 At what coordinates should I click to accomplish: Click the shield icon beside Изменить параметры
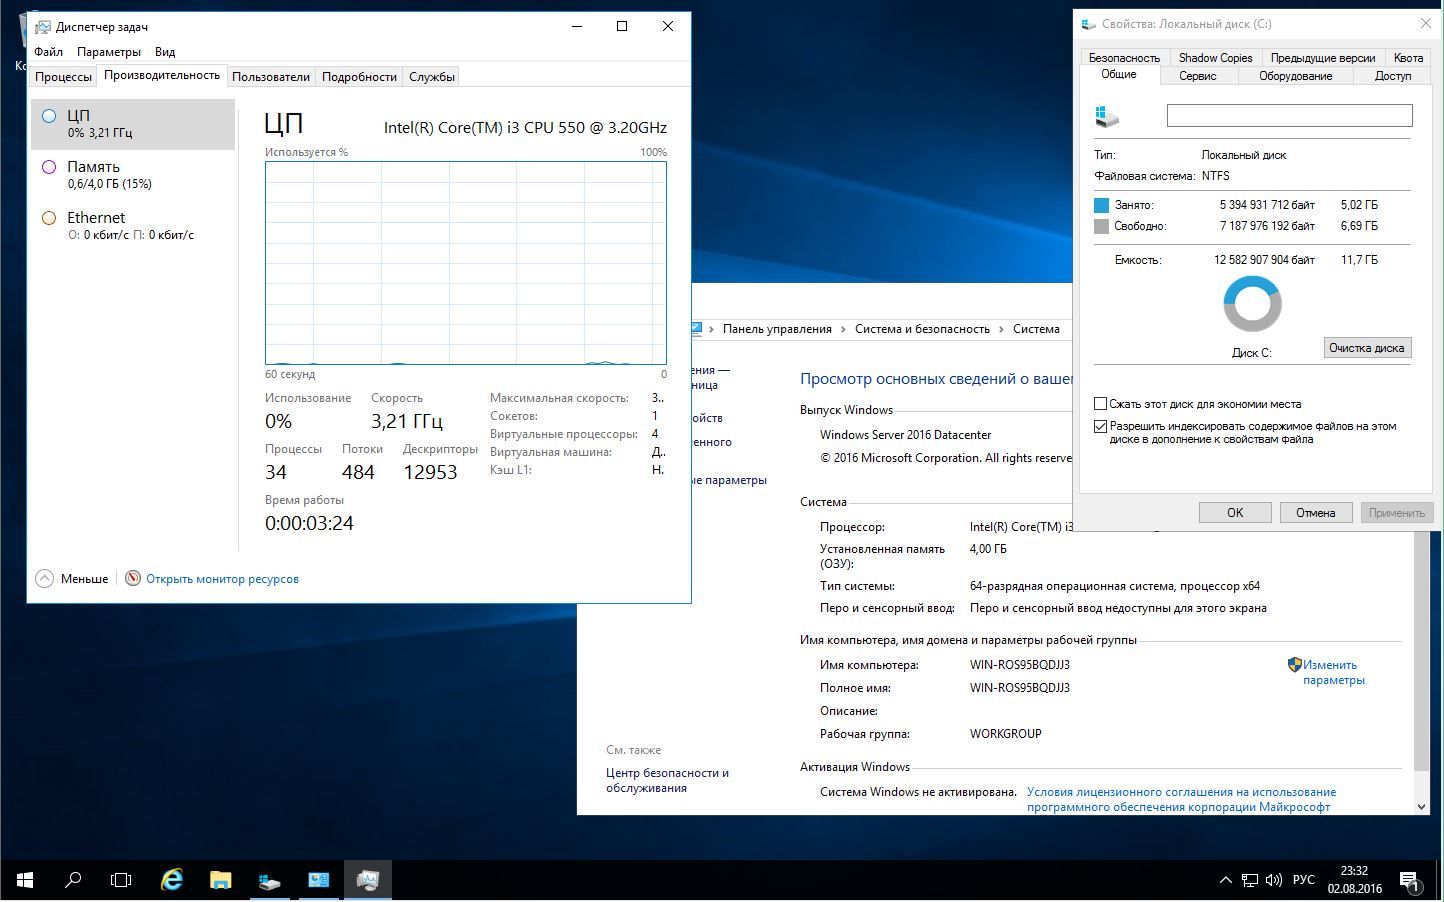pyautogui.click(x=1294, y=664)
